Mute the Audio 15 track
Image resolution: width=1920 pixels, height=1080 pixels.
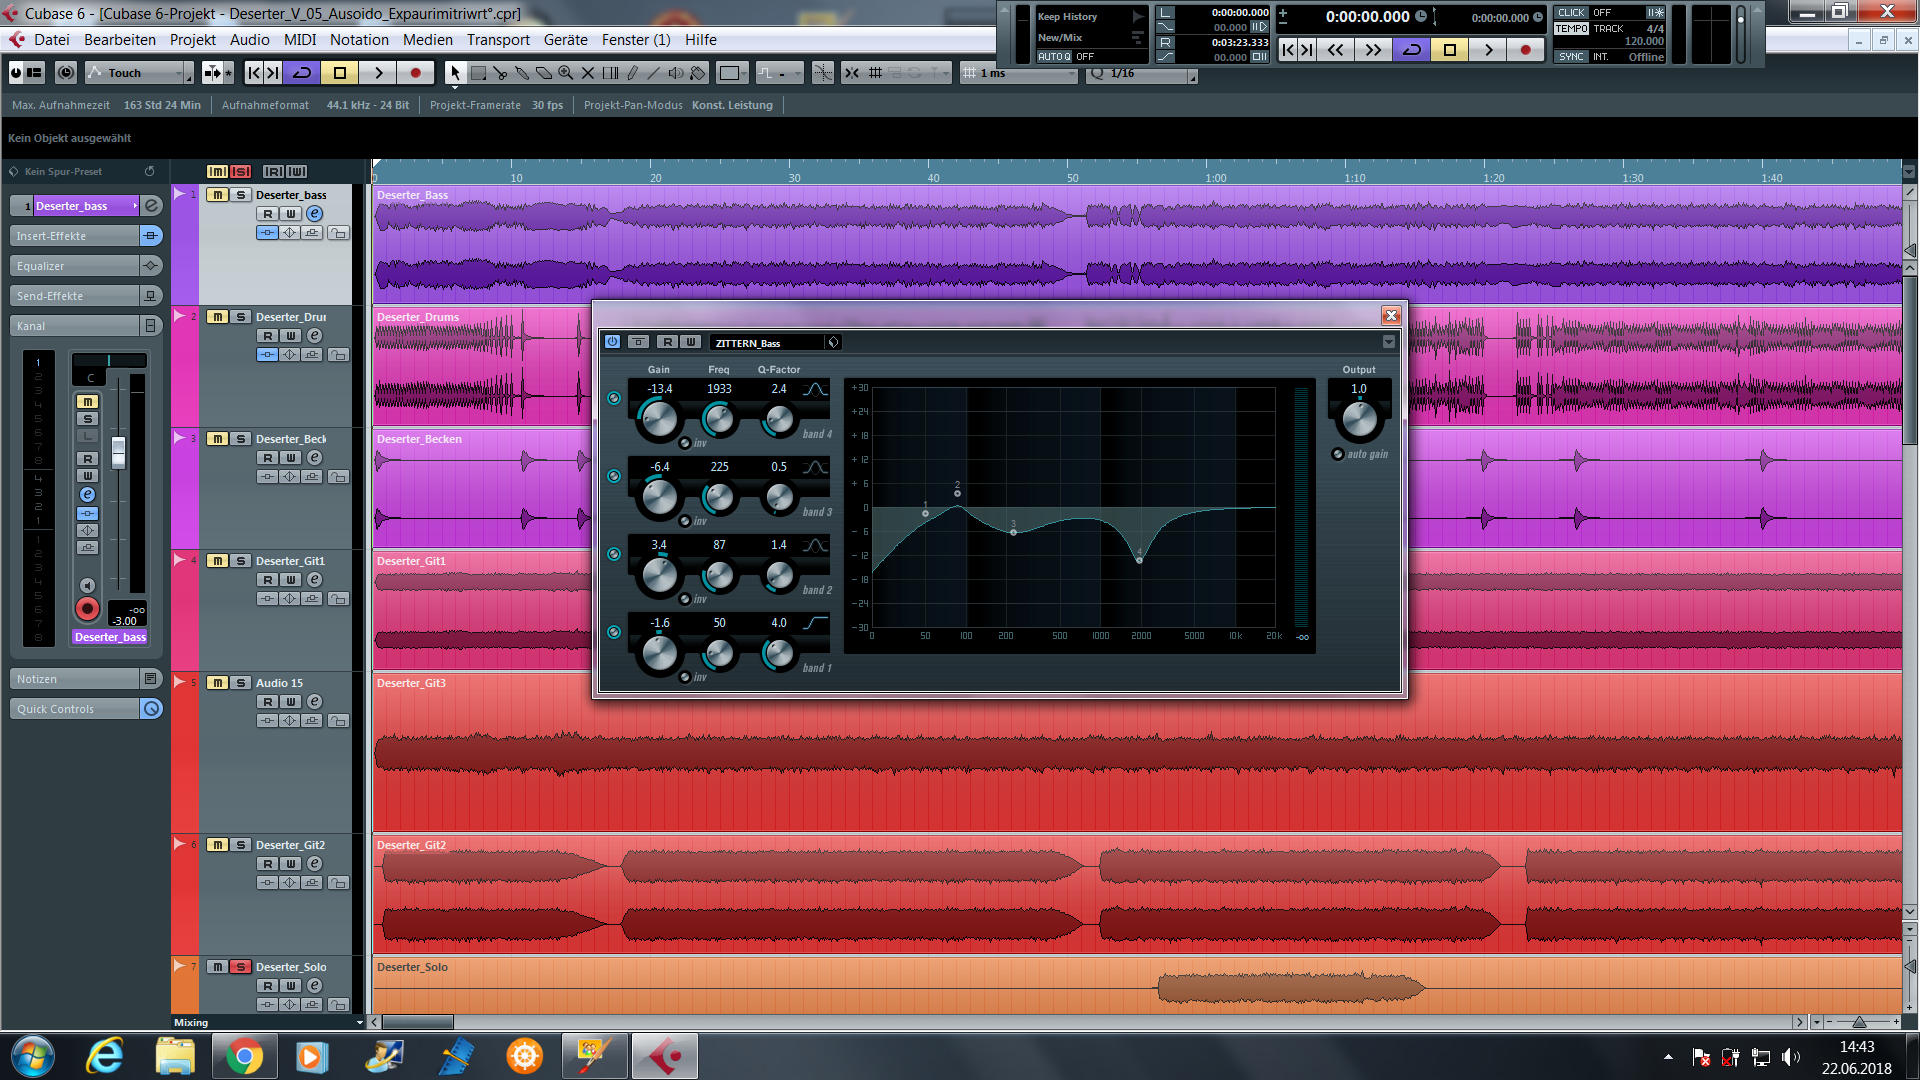coord(217,683)
